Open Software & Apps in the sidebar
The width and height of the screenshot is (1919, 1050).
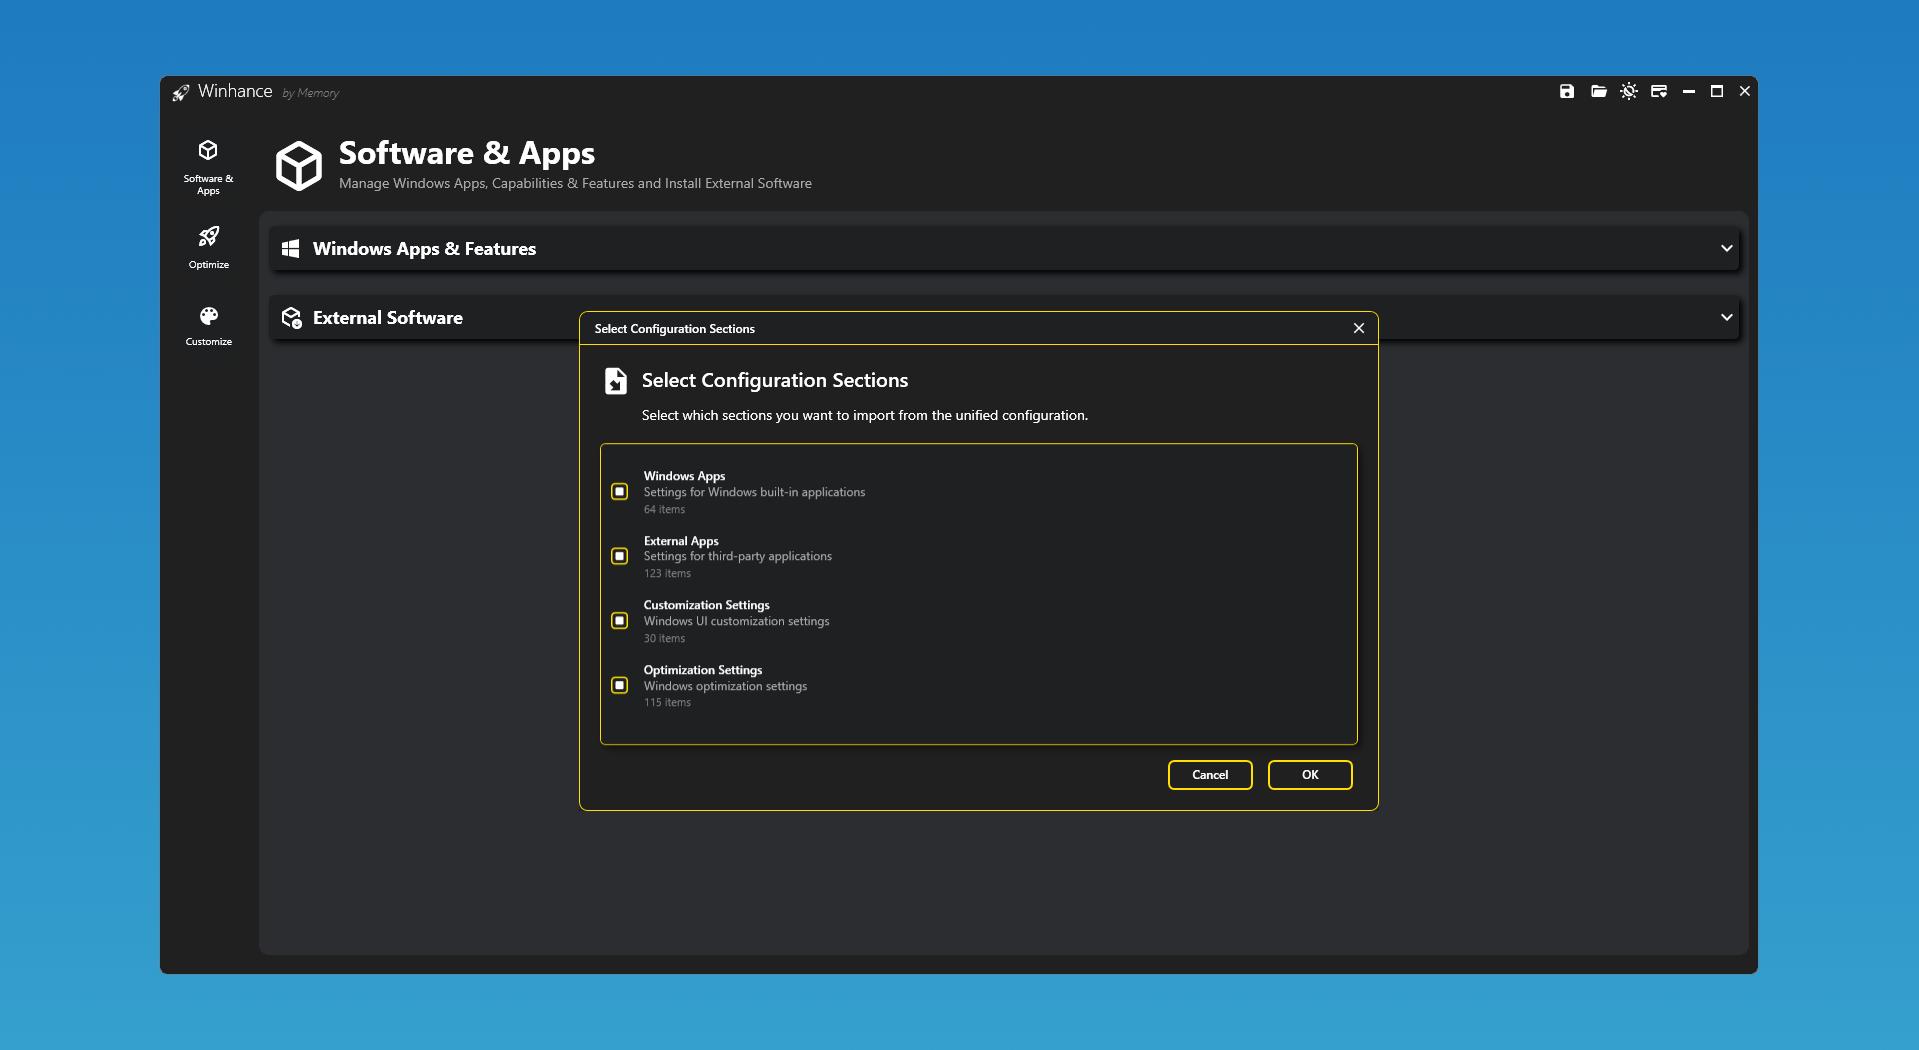click(x=208, y=166)
